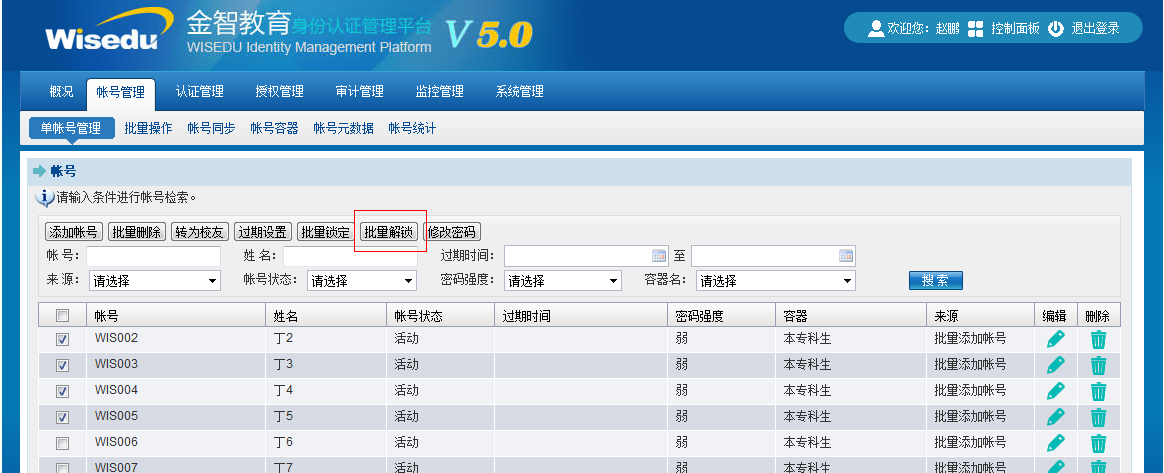Expand the 容器名 dropdown list

pos(775,281)
